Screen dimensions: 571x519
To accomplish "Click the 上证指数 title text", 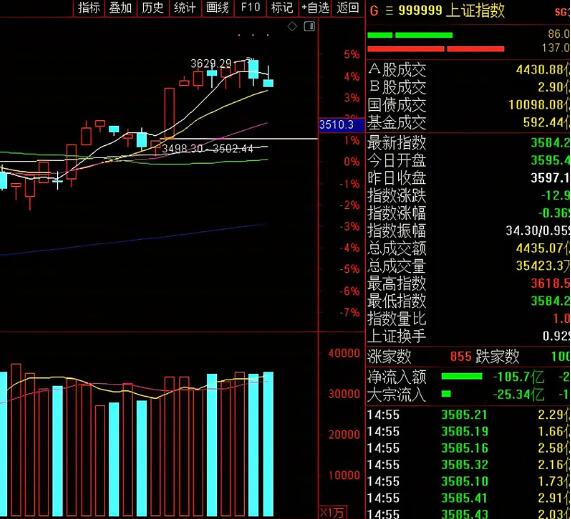I will coord(475,10).
